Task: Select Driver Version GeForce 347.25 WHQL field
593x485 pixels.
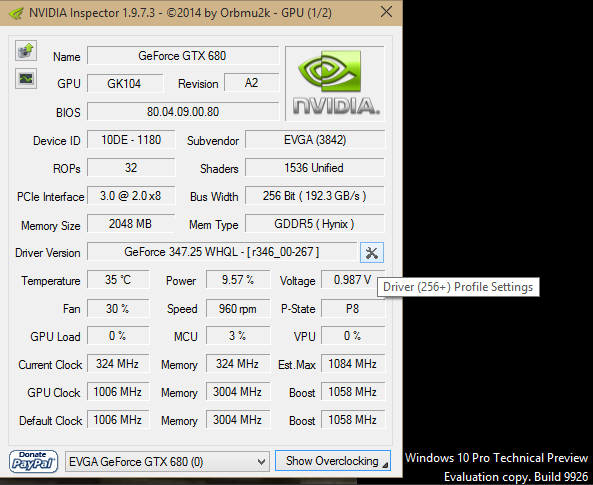Action: click(222, 252)
